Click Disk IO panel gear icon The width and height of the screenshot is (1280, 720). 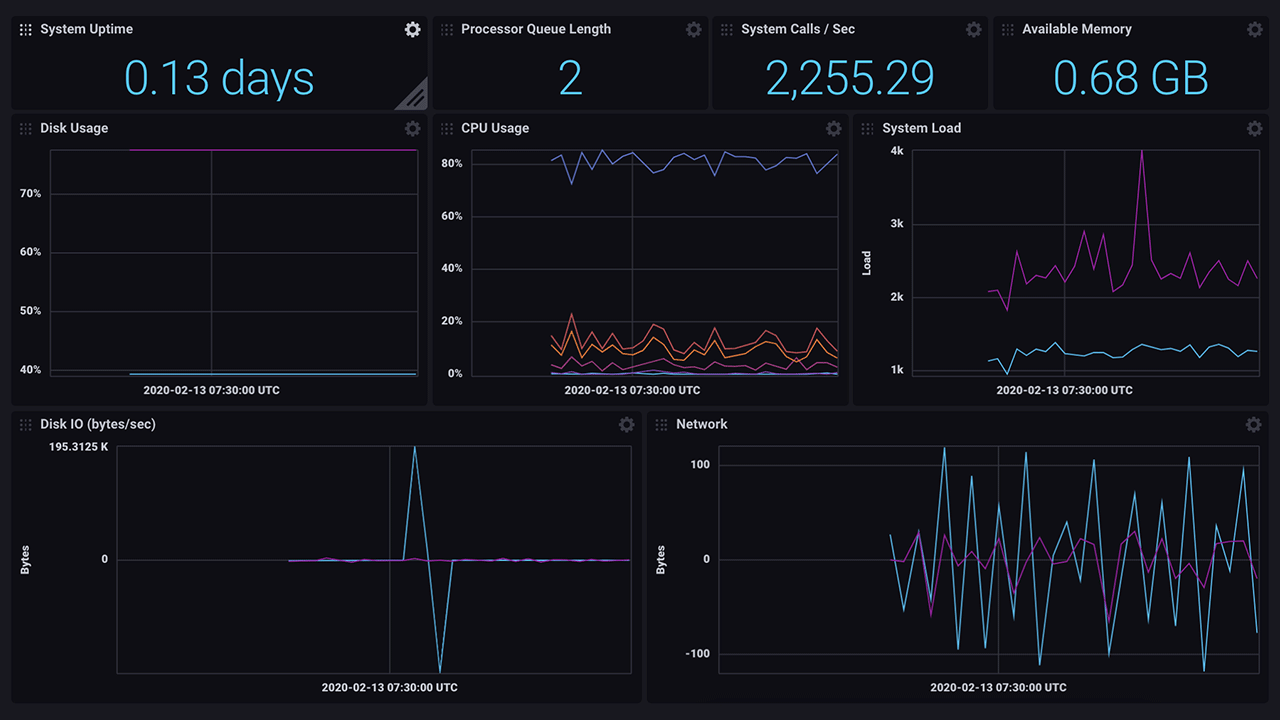[626, 425]
